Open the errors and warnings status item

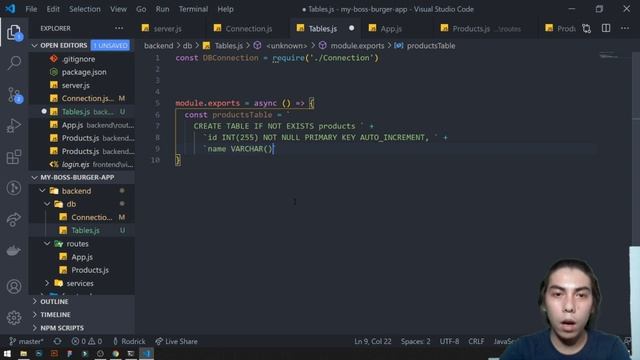[x=87, y=341]
